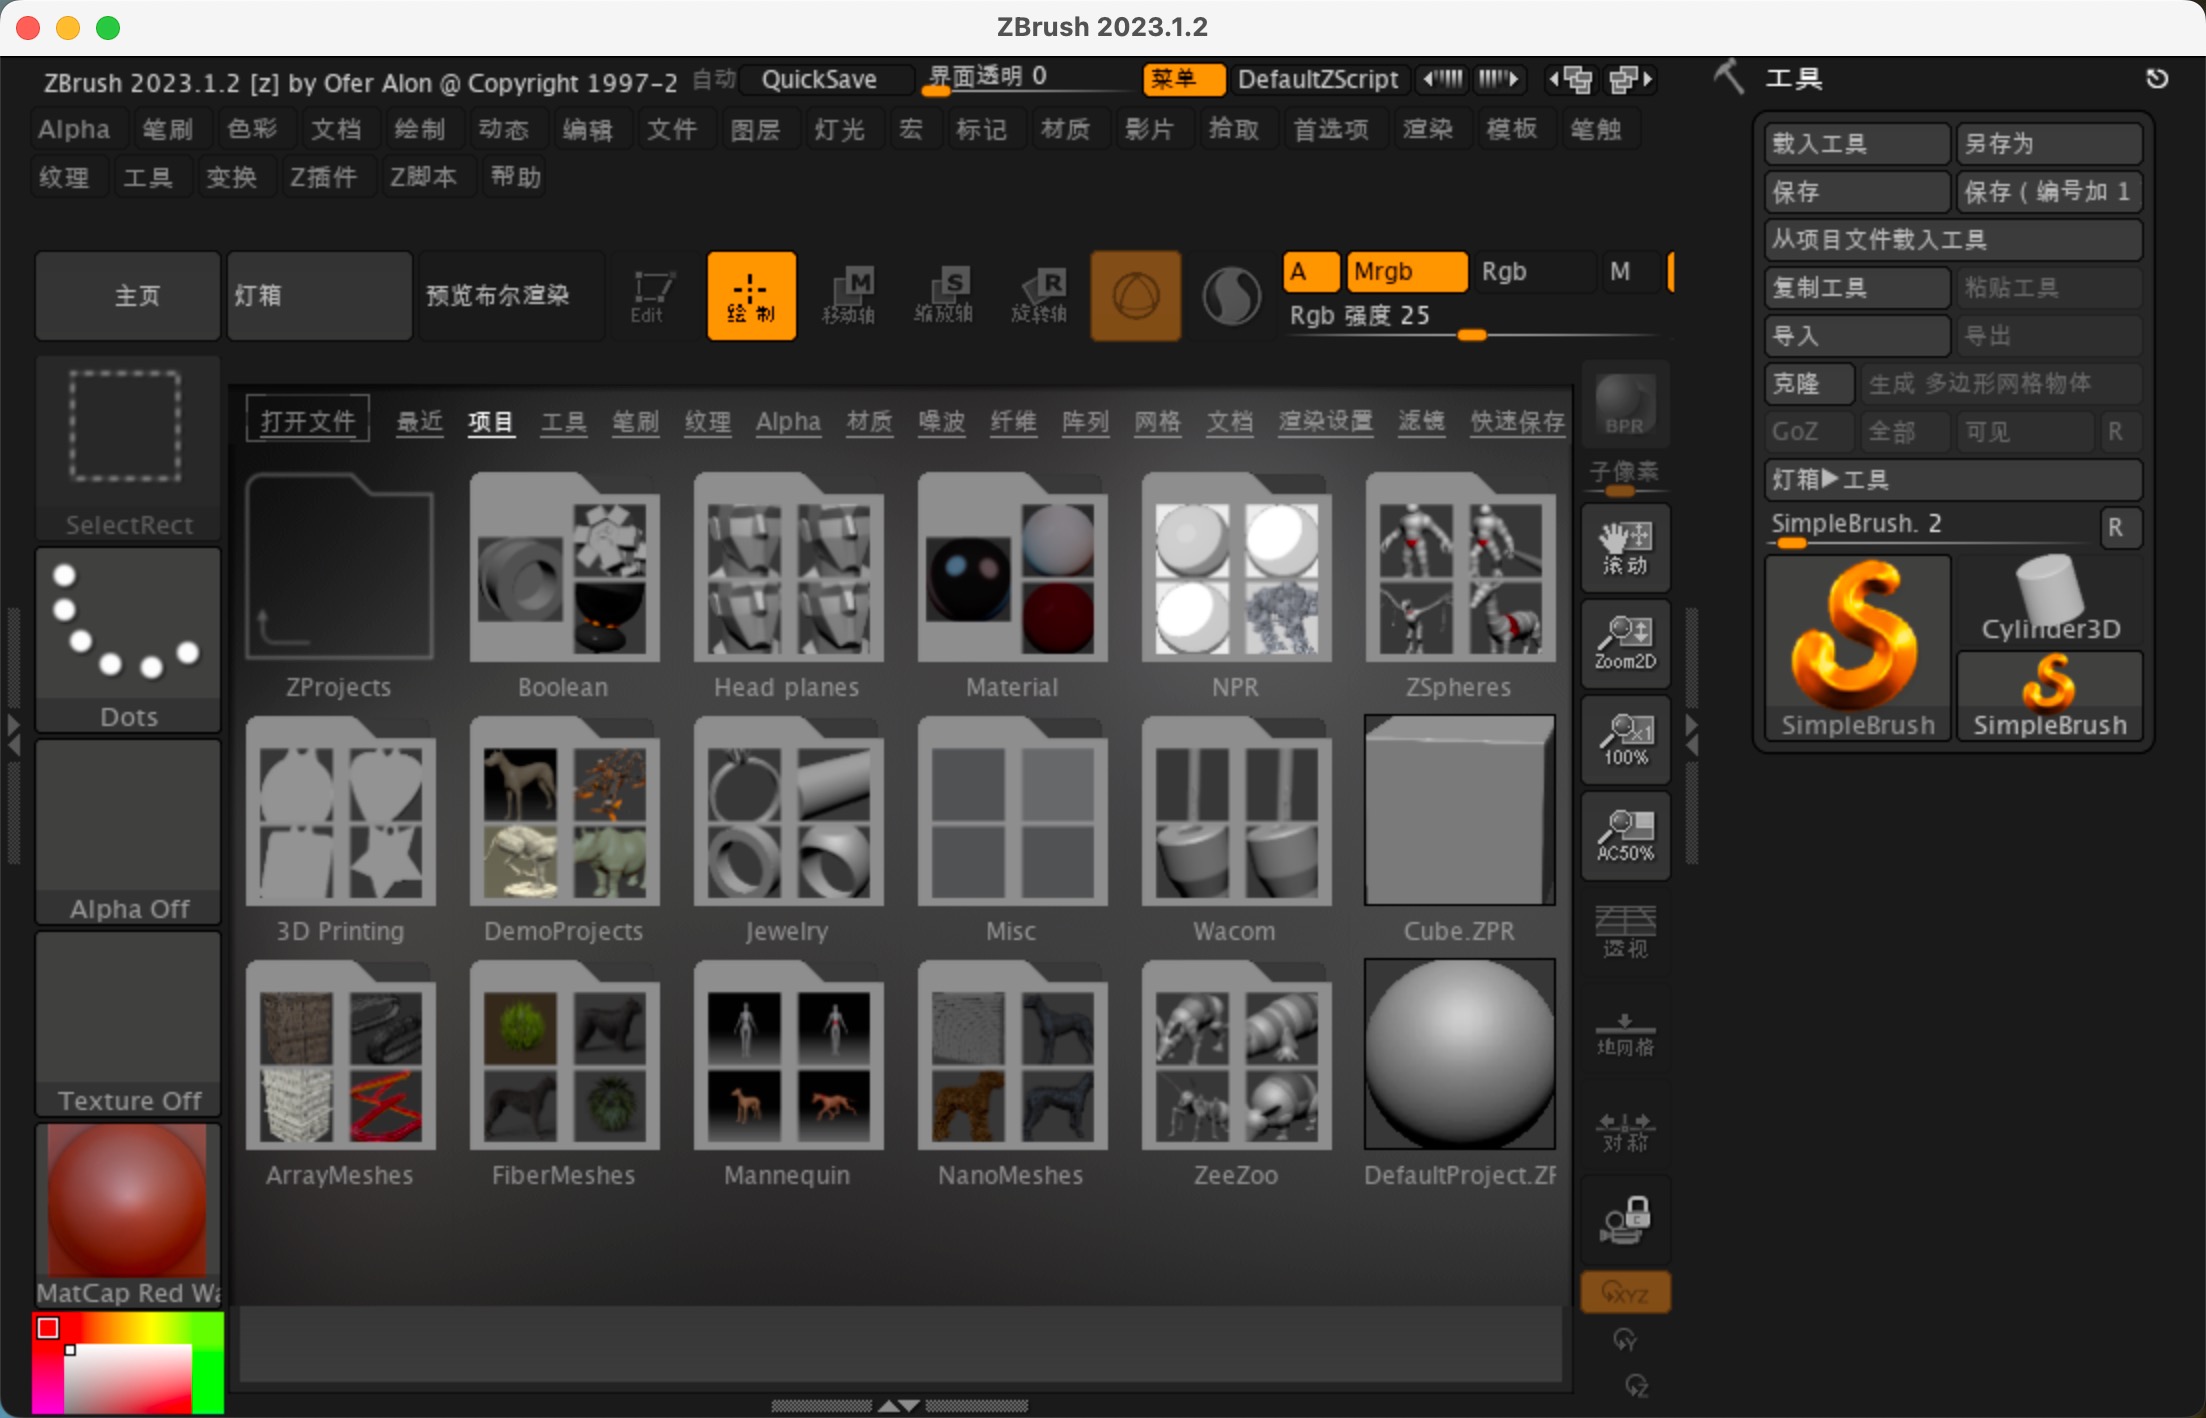2206x1418 pixels.
Task: Click the 另存为 (Save As) button
Action: 2049,144
